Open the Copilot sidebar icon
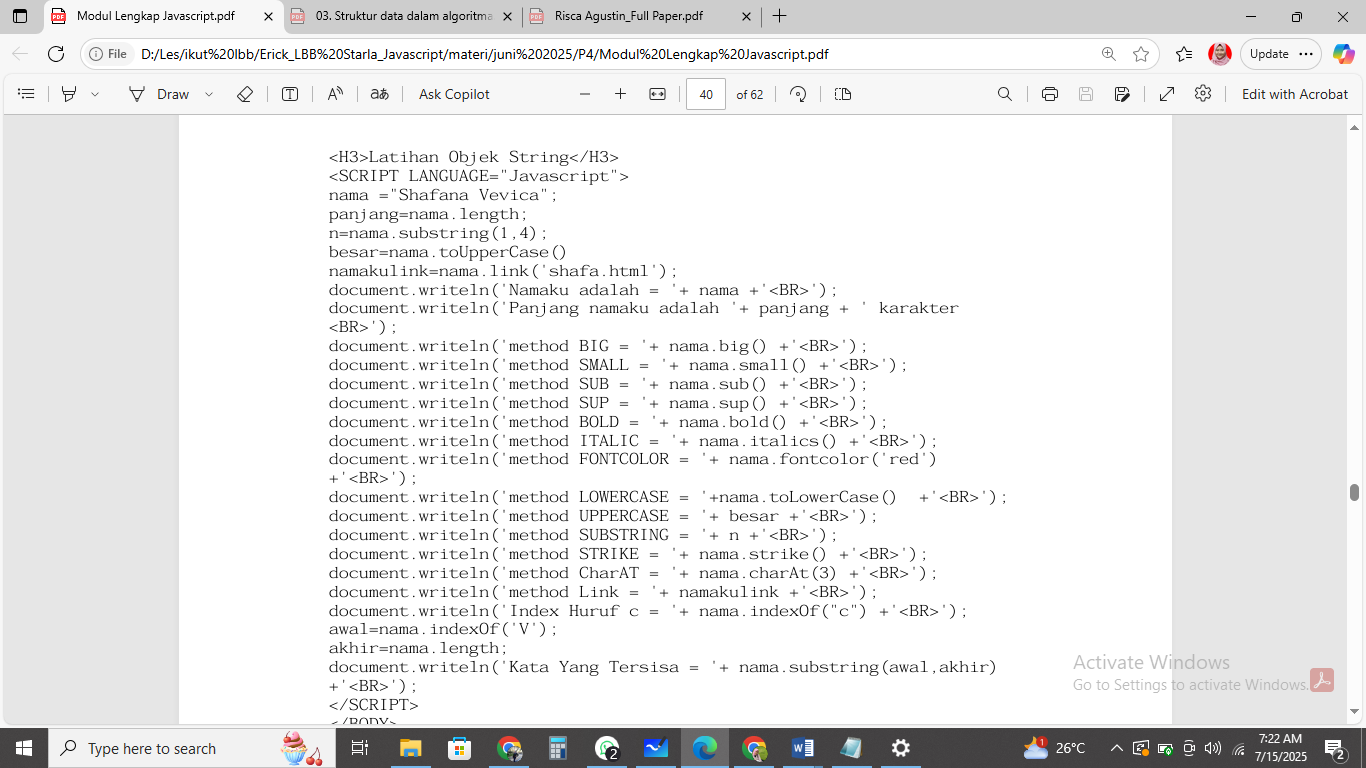Viewport: 1366px width, 768px height. tap(1342, 54)
